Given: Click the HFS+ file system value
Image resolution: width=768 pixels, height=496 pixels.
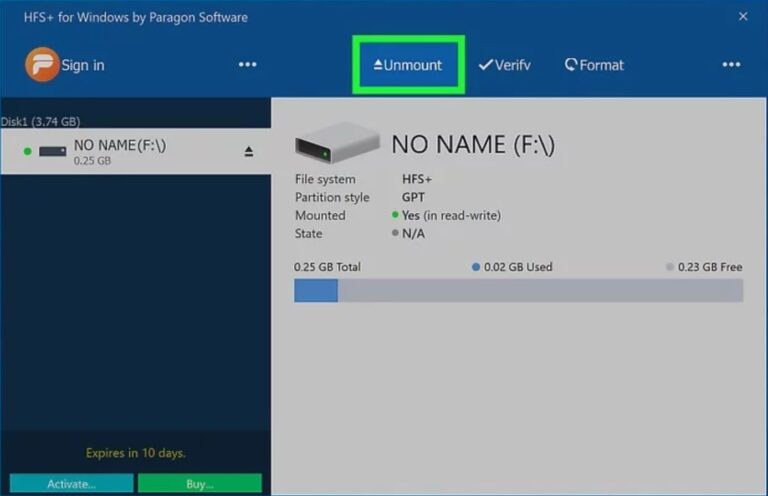Looking at the screenshot, I should [417, 179].
